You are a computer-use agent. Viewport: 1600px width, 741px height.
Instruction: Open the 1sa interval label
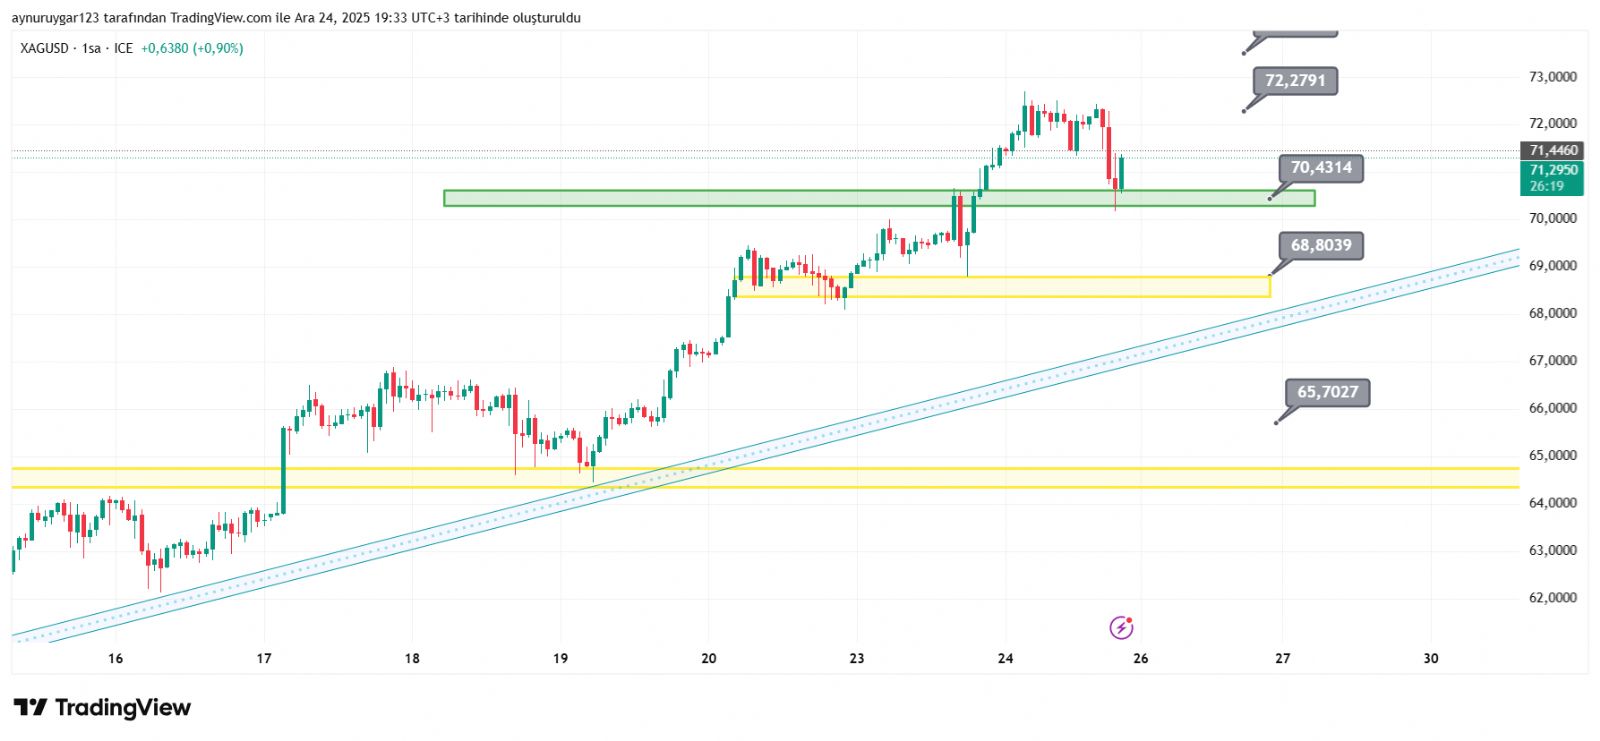click(91, 48)
